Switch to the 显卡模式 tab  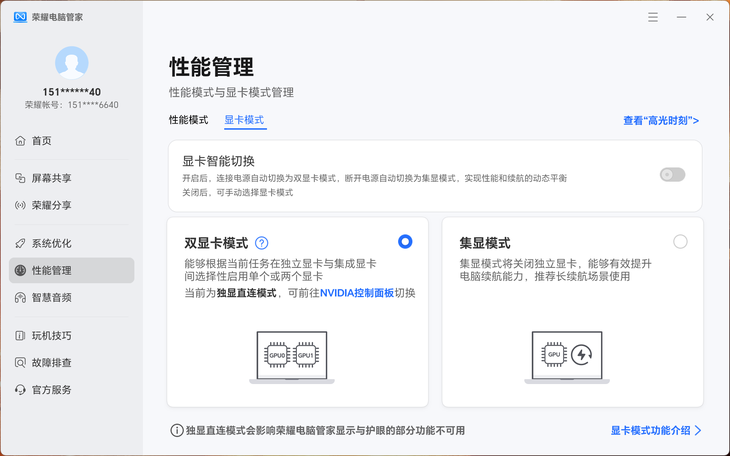[x=244, y=120]
